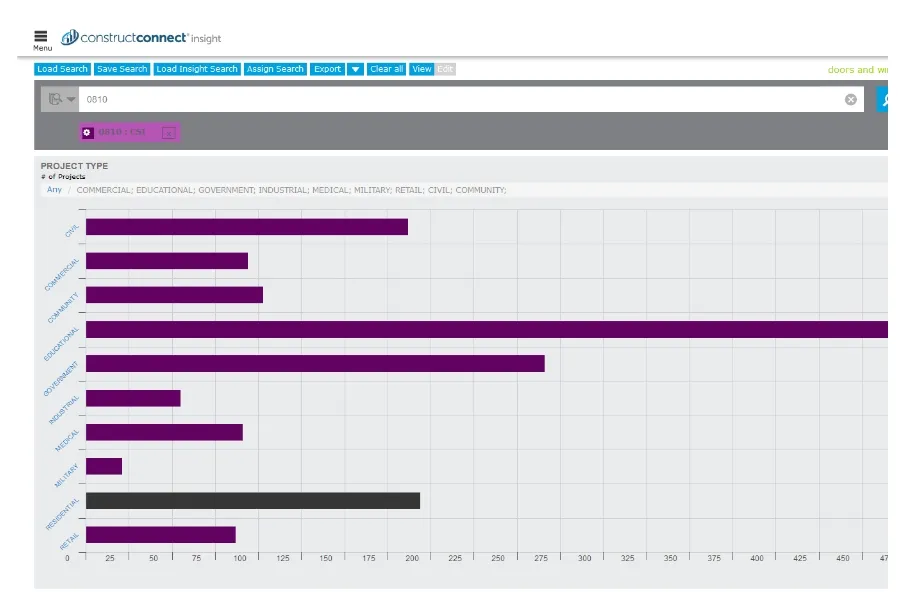Switch to Edit mode
The image size is (906, 602).
coord(445,69)
